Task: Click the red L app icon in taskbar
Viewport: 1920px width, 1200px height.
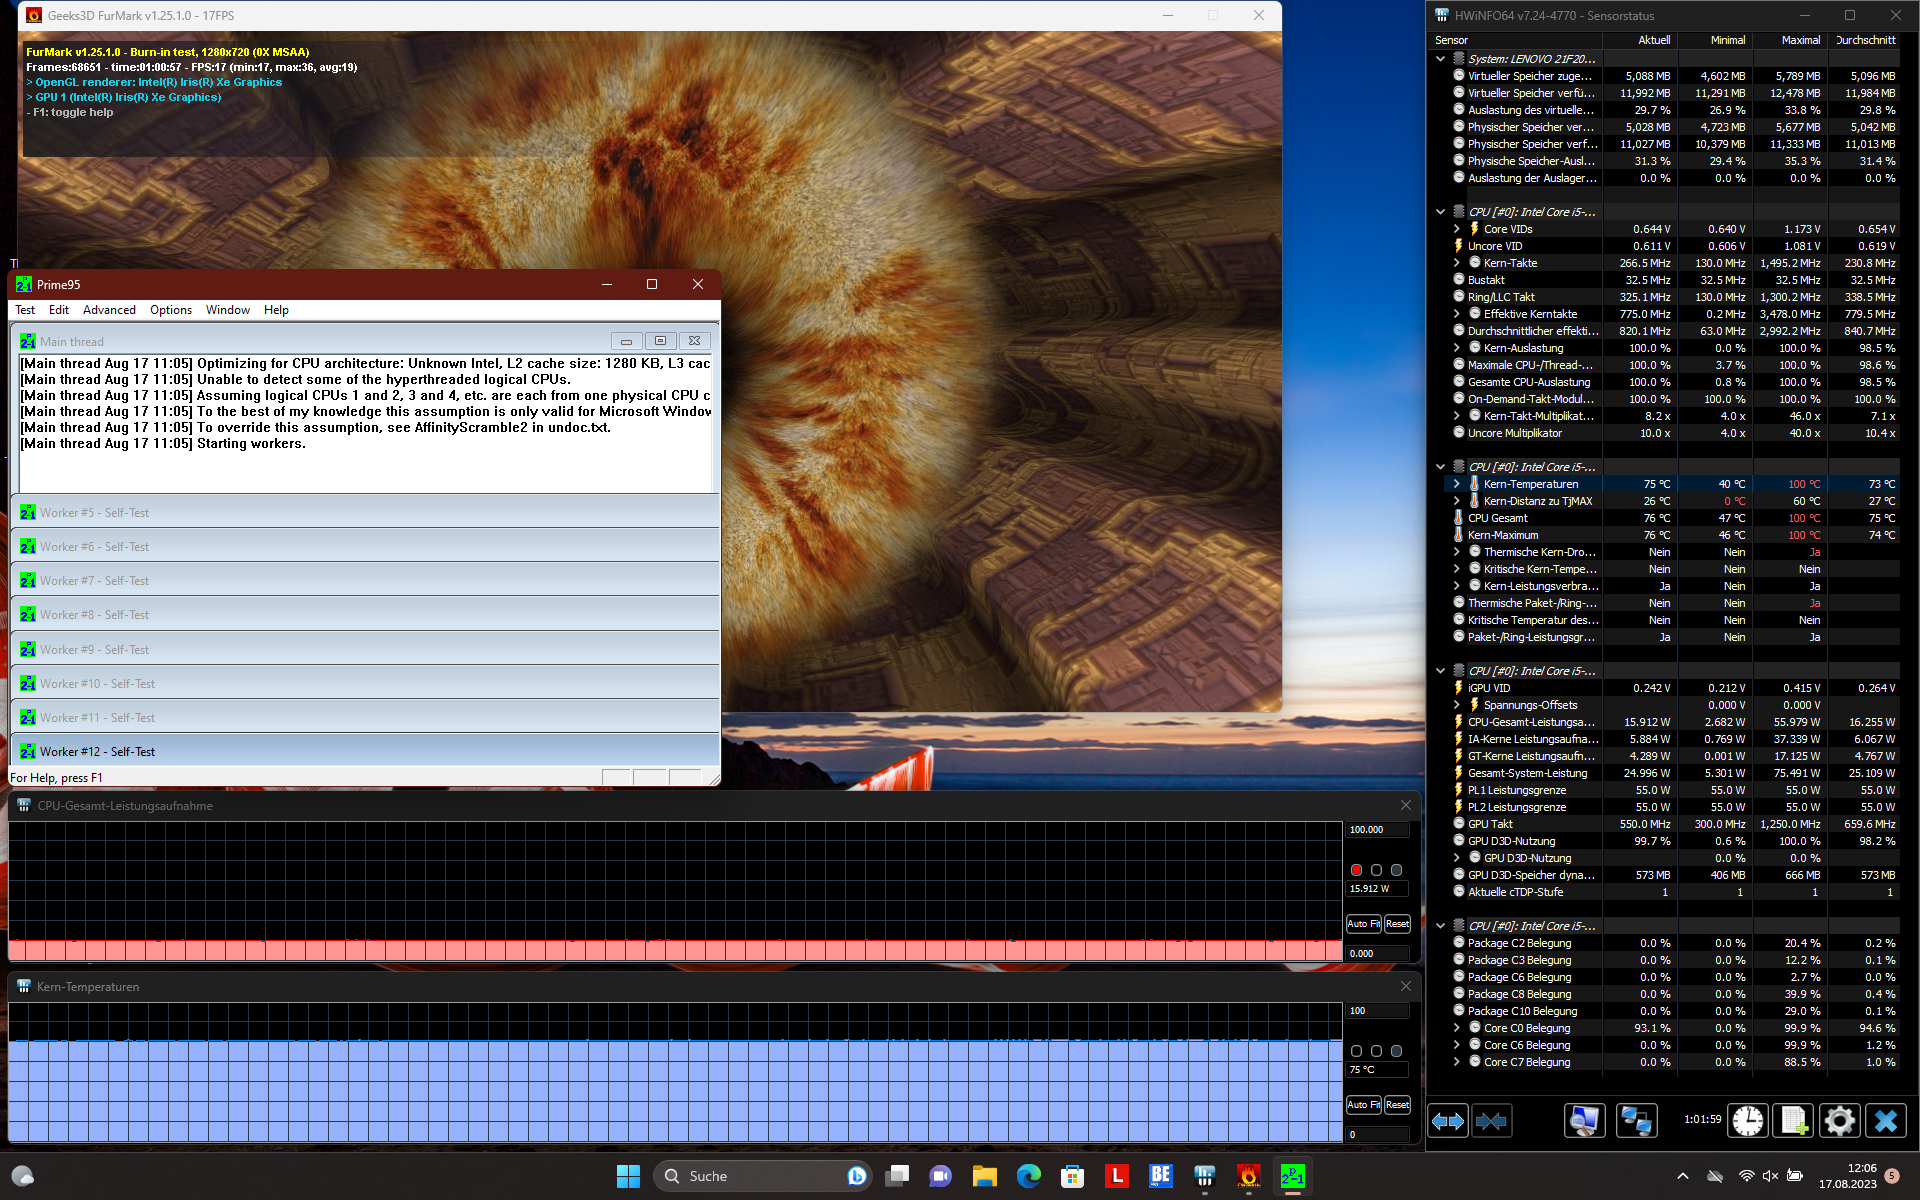Action: tap(1117, 1177)
